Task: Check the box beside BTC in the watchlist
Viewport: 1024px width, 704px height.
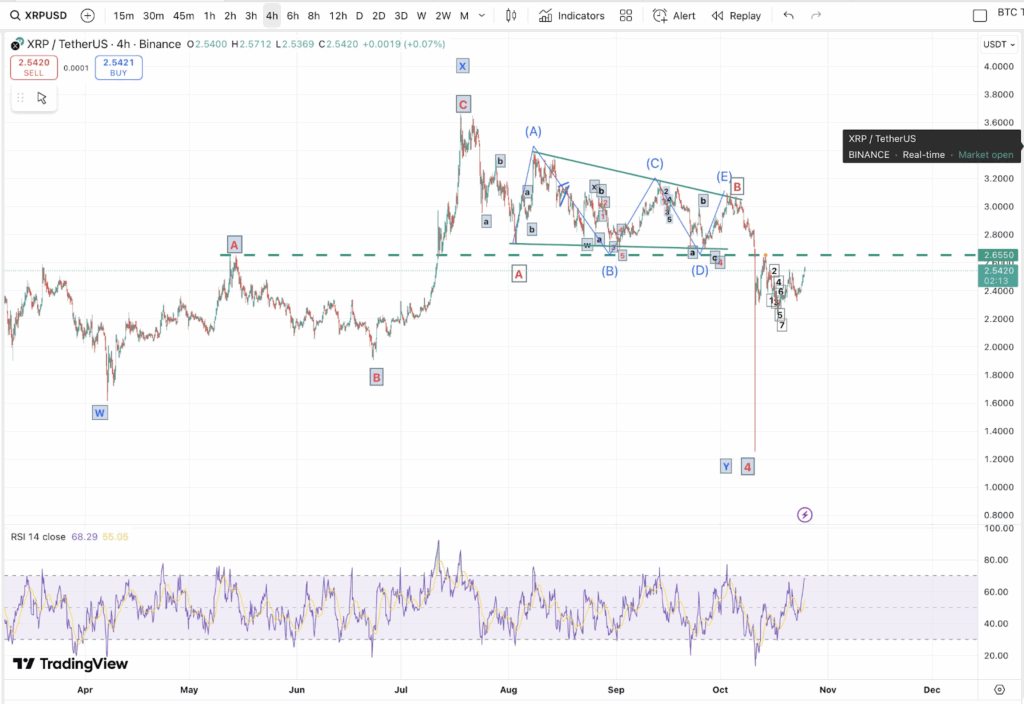Action: (x=981, y=15)
